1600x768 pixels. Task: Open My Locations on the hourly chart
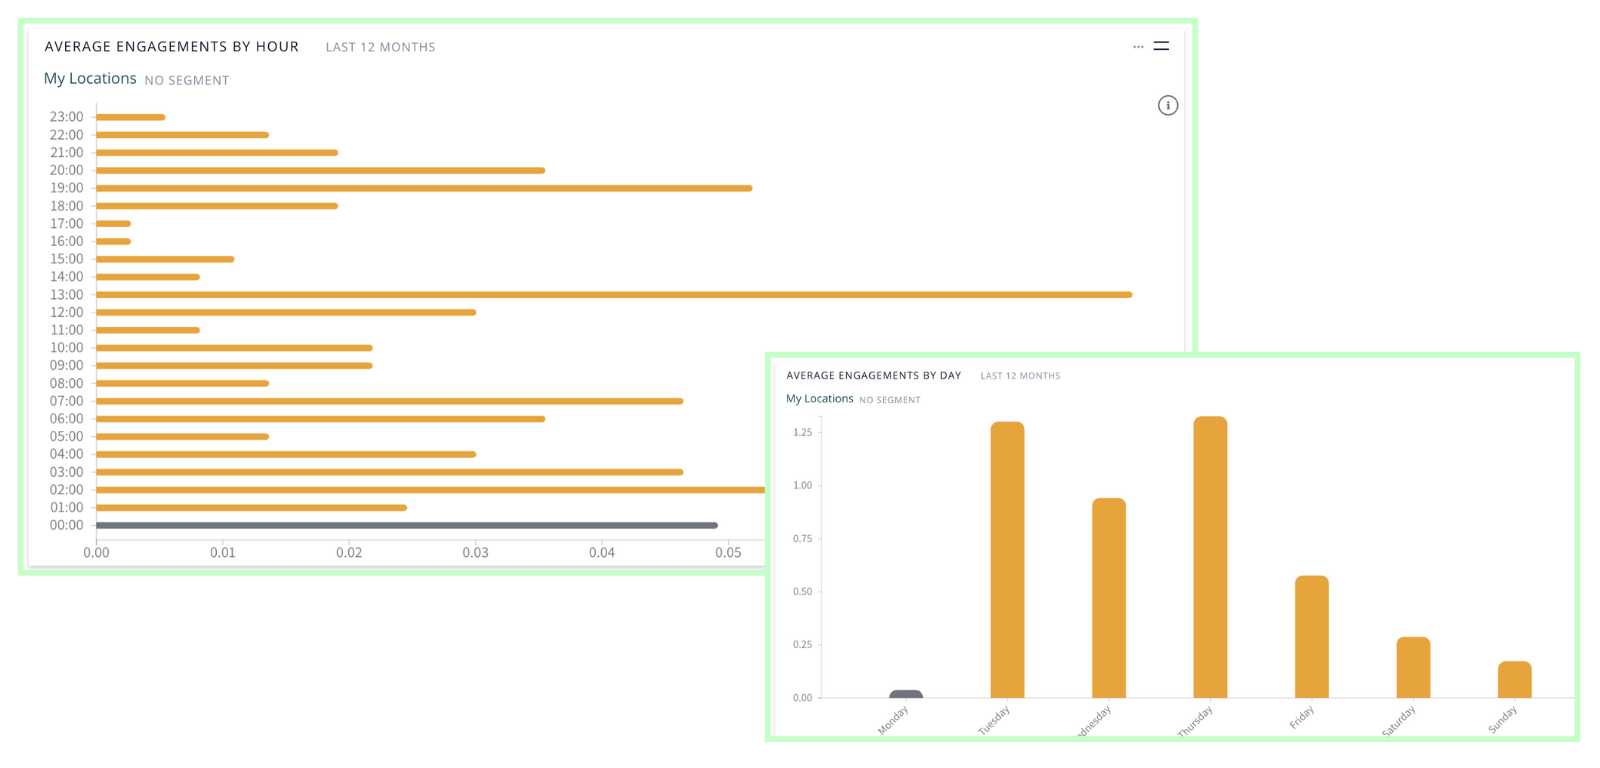pyautogui.click(x=90, y=79)
